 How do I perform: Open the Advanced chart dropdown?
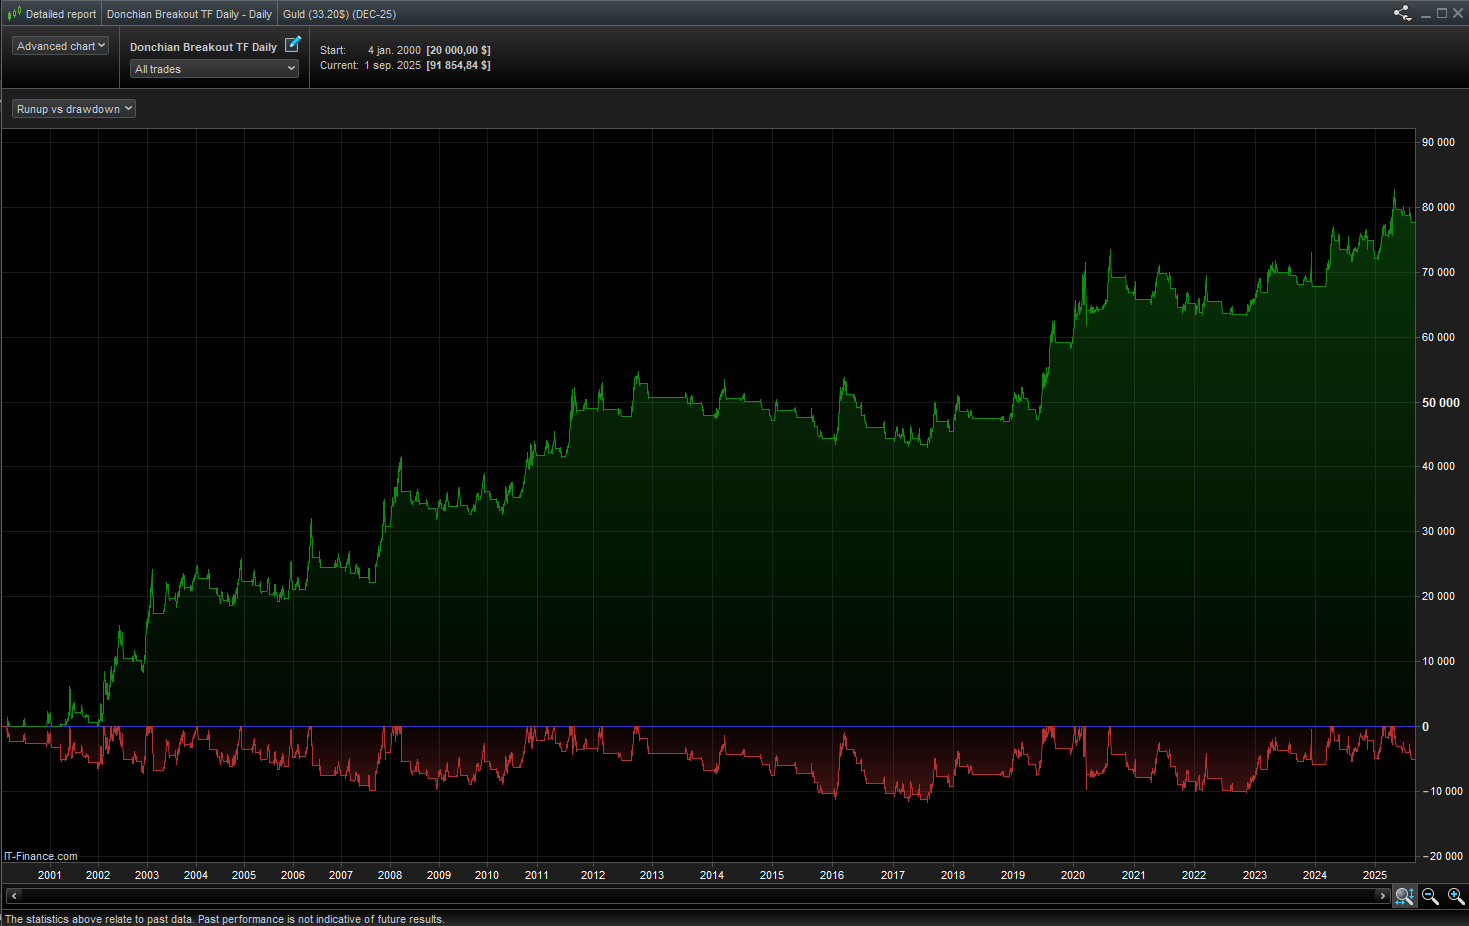[x=60, y=46]
